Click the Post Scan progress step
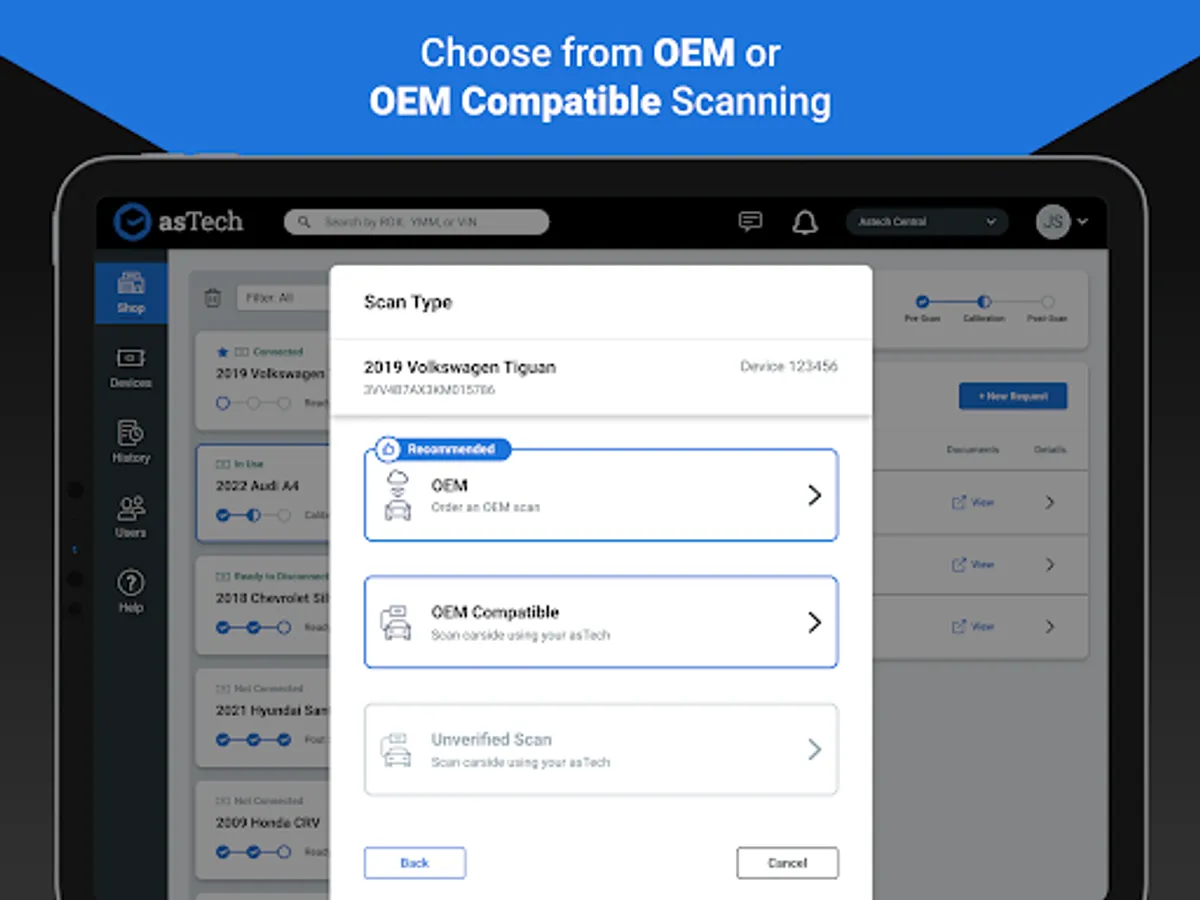 tap(1047, 307)
